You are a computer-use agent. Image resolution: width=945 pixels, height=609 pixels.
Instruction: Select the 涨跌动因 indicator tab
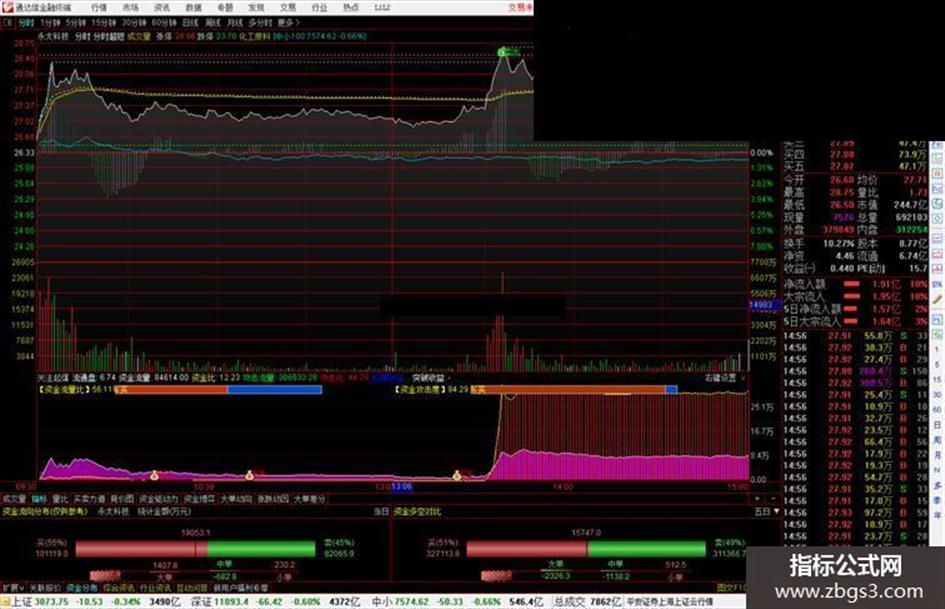click(x=272, y=499)
